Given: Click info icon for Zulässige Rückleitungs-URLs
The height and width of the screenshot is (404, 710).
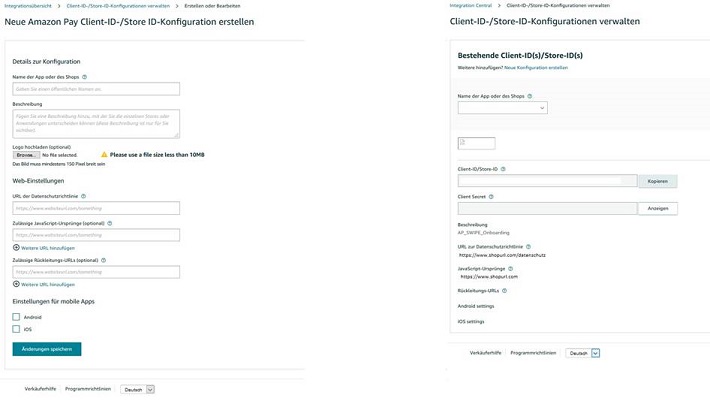Looking at the screenshot, I should click(103, 260).
